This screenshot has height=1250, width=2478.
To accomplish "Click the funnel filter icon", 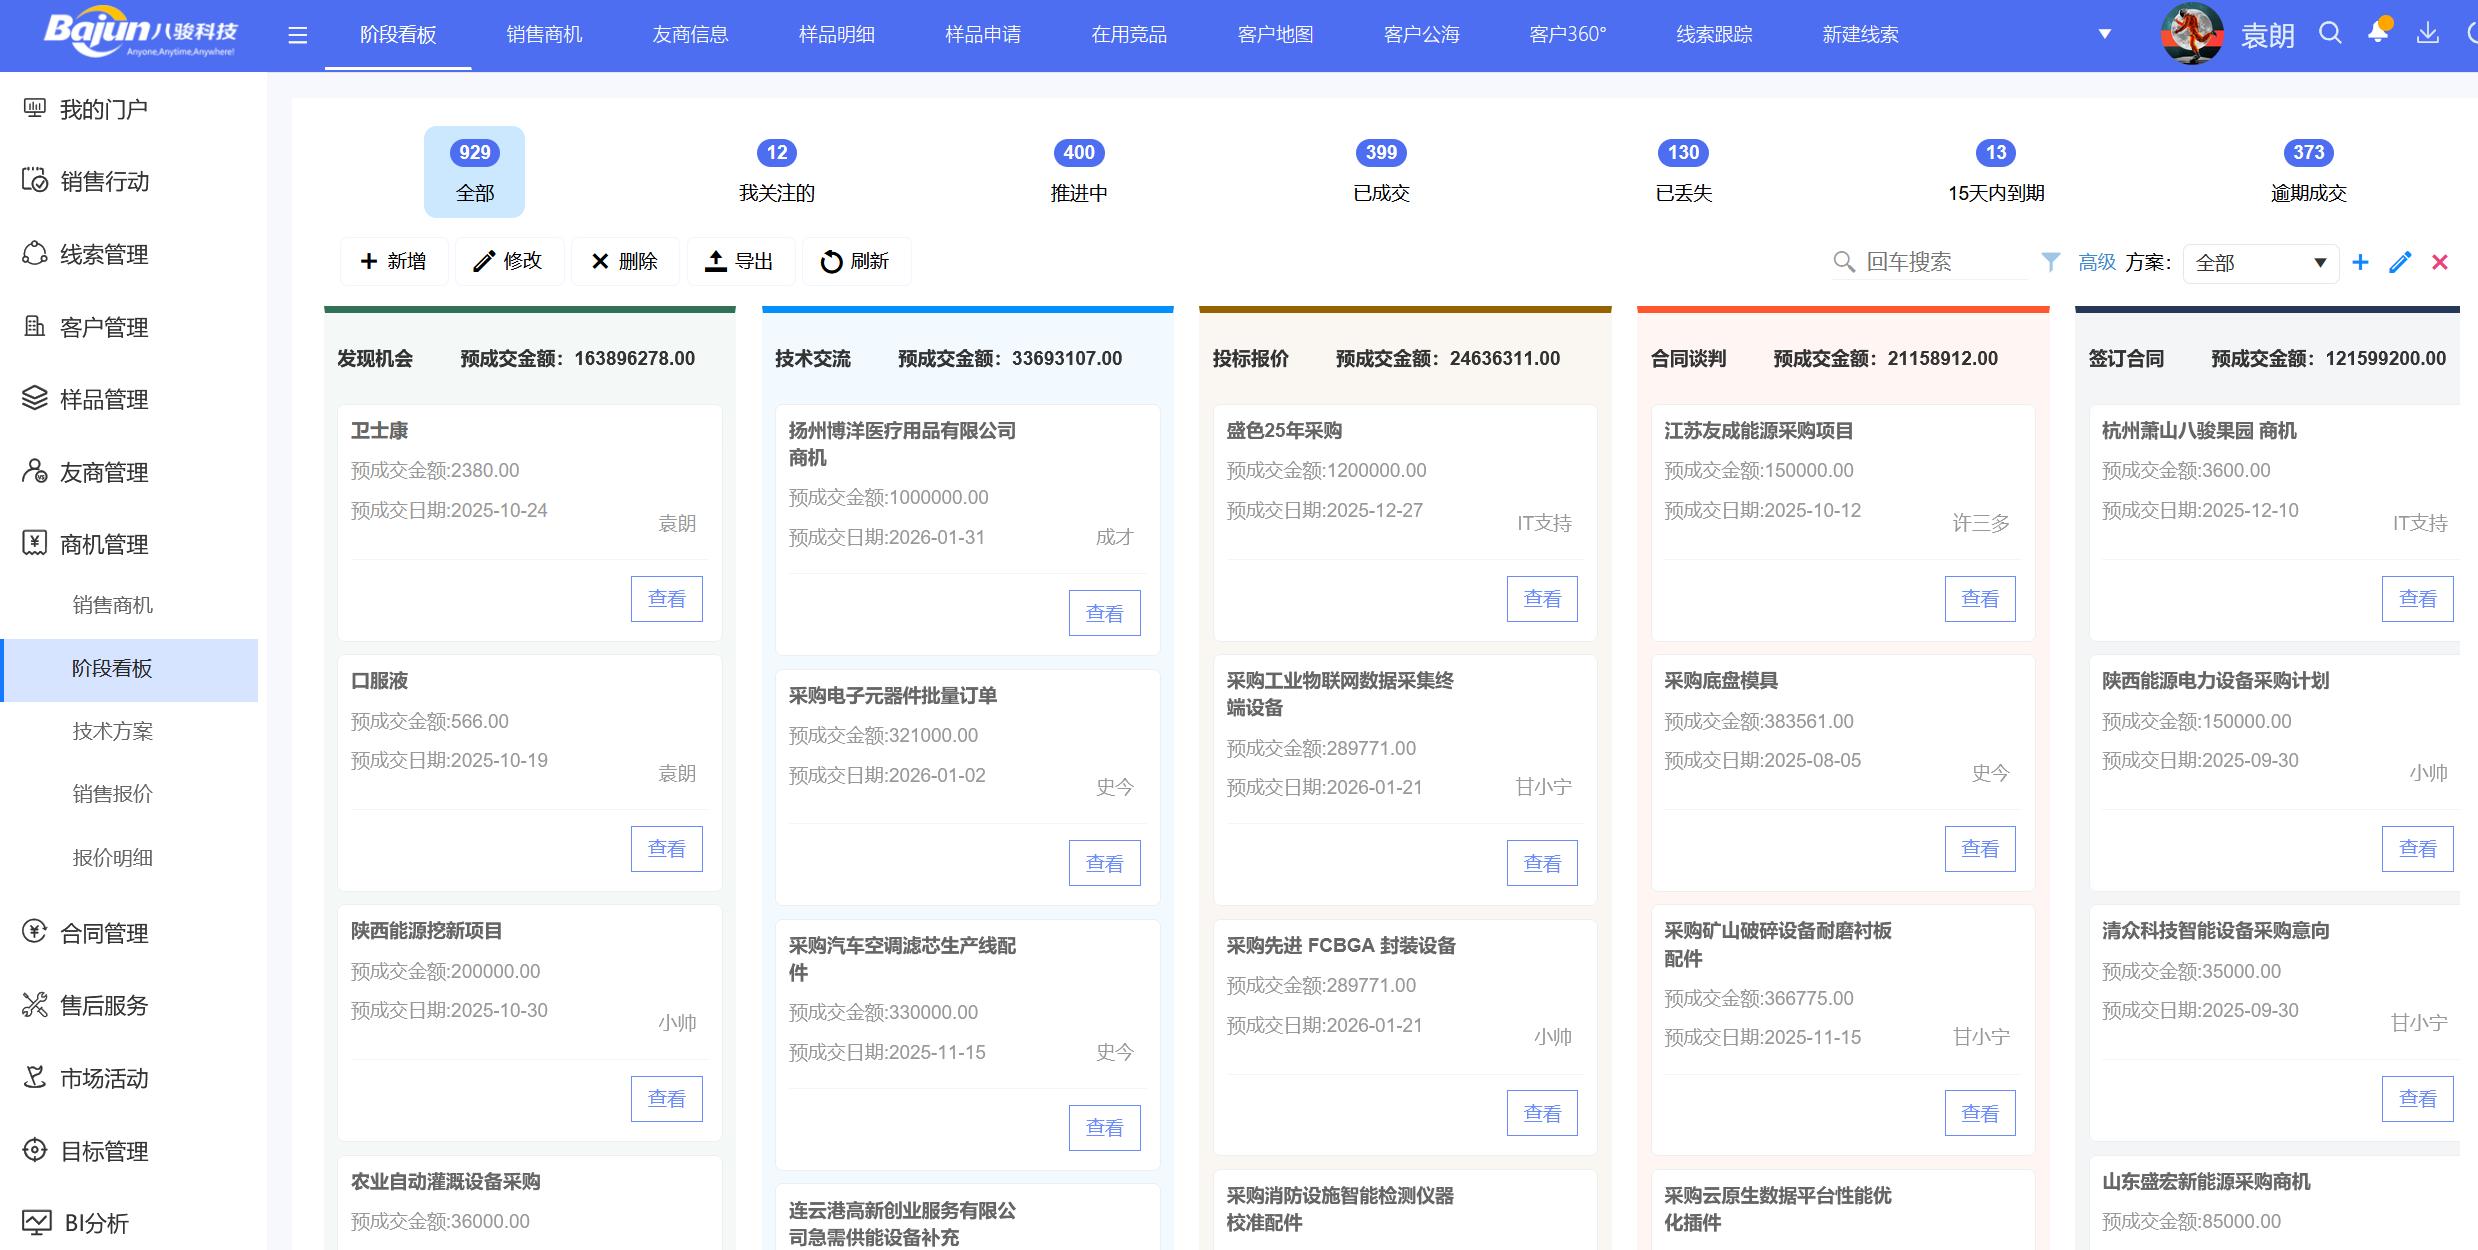I will tap(2050, 262).
